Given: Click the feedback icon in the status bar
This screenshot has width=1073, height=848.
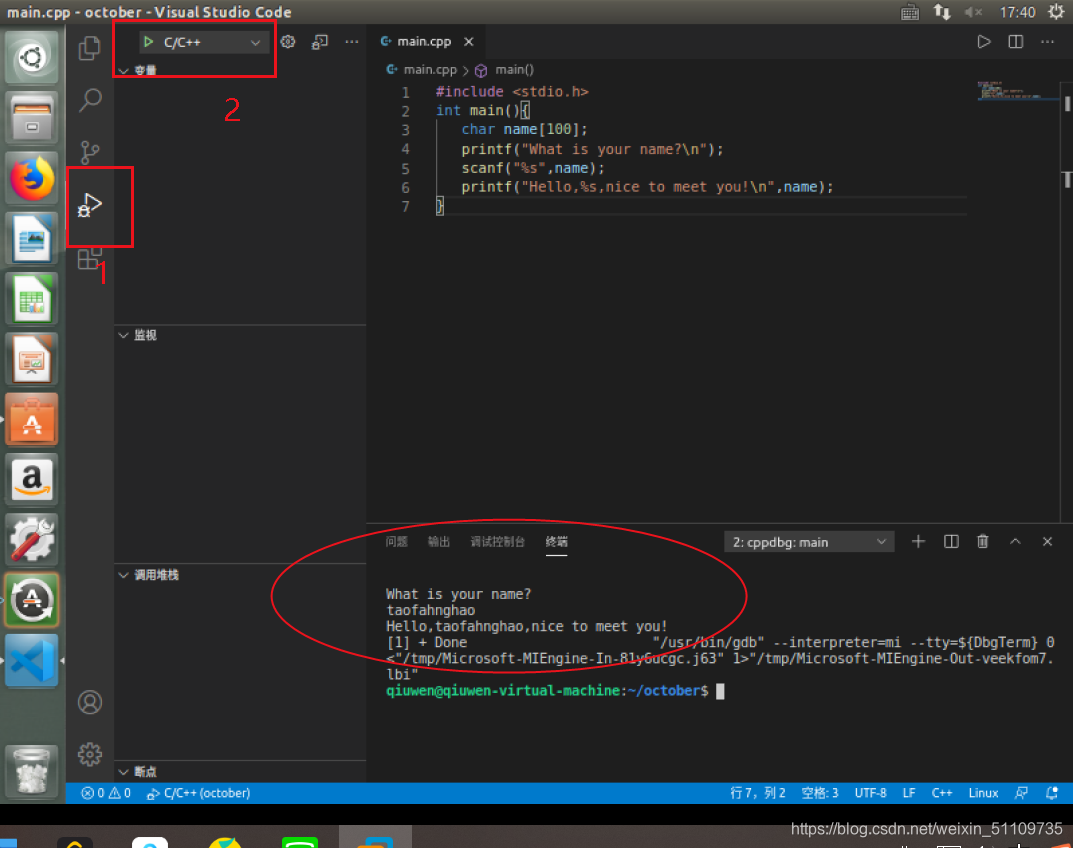Looking at the screenshot, I should [1021, 793].
